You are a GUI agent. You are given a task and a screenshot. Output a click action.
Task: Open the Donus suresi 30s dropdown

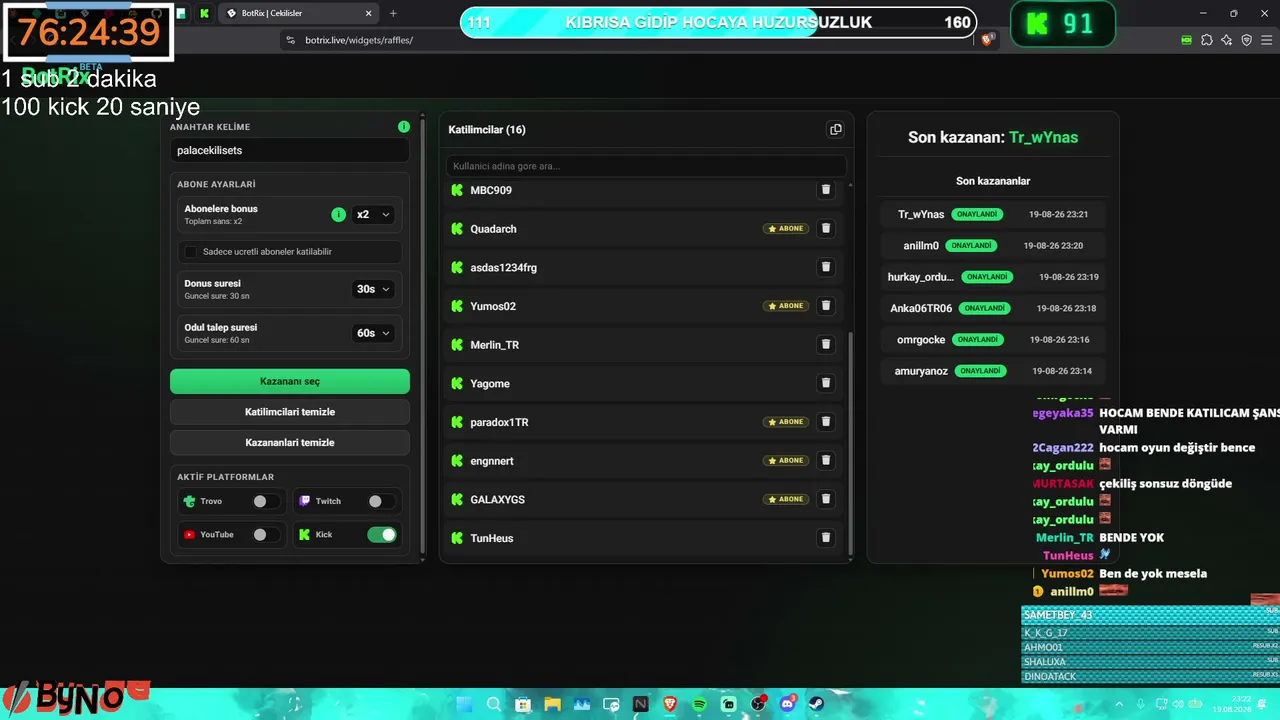[x=373, y=289]
